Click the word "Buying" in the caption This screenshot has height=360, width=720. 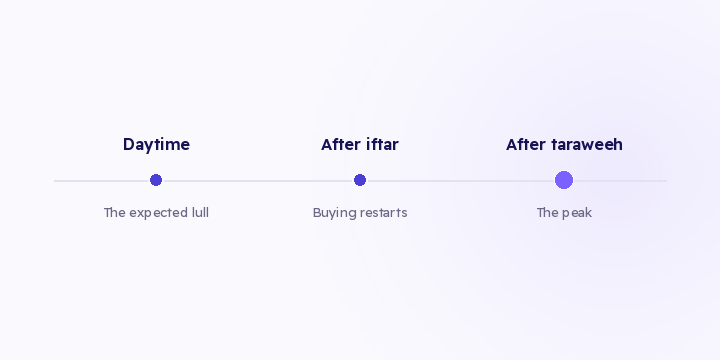(335, 213)
